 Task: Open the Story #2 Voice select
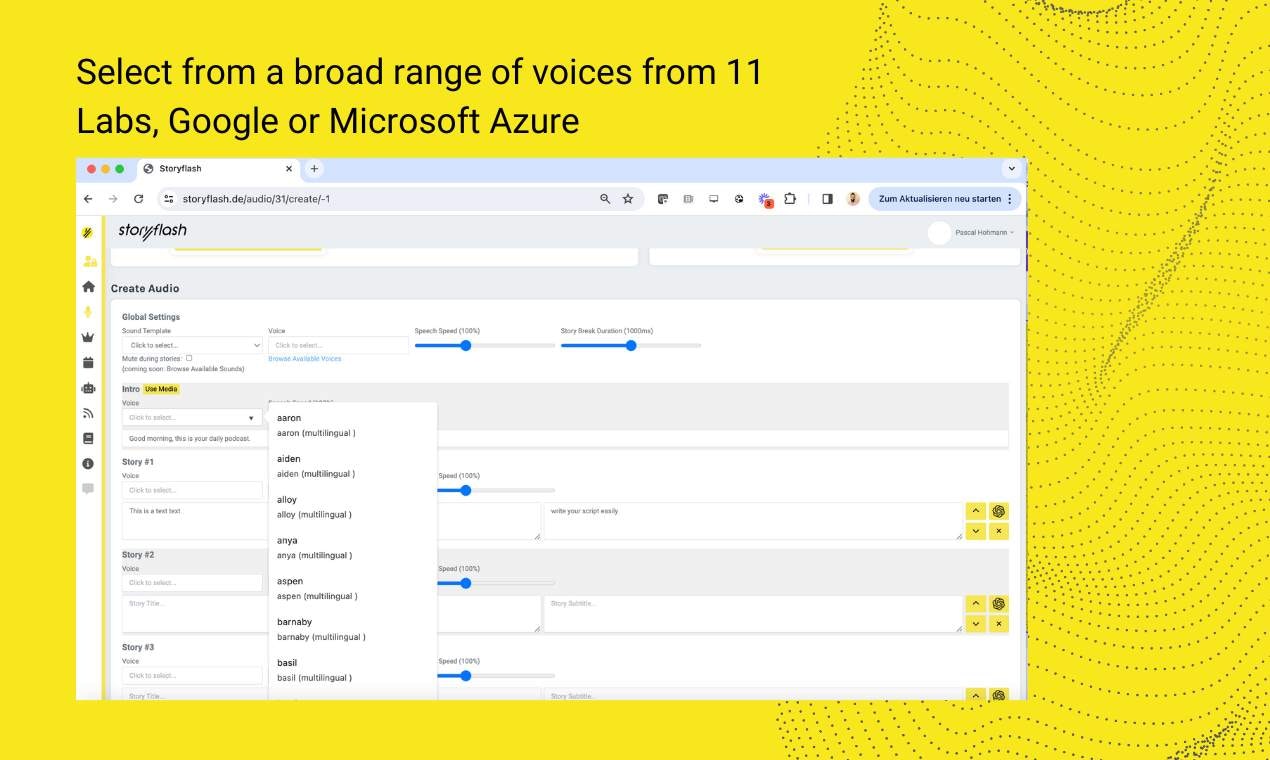pos(192,582)
